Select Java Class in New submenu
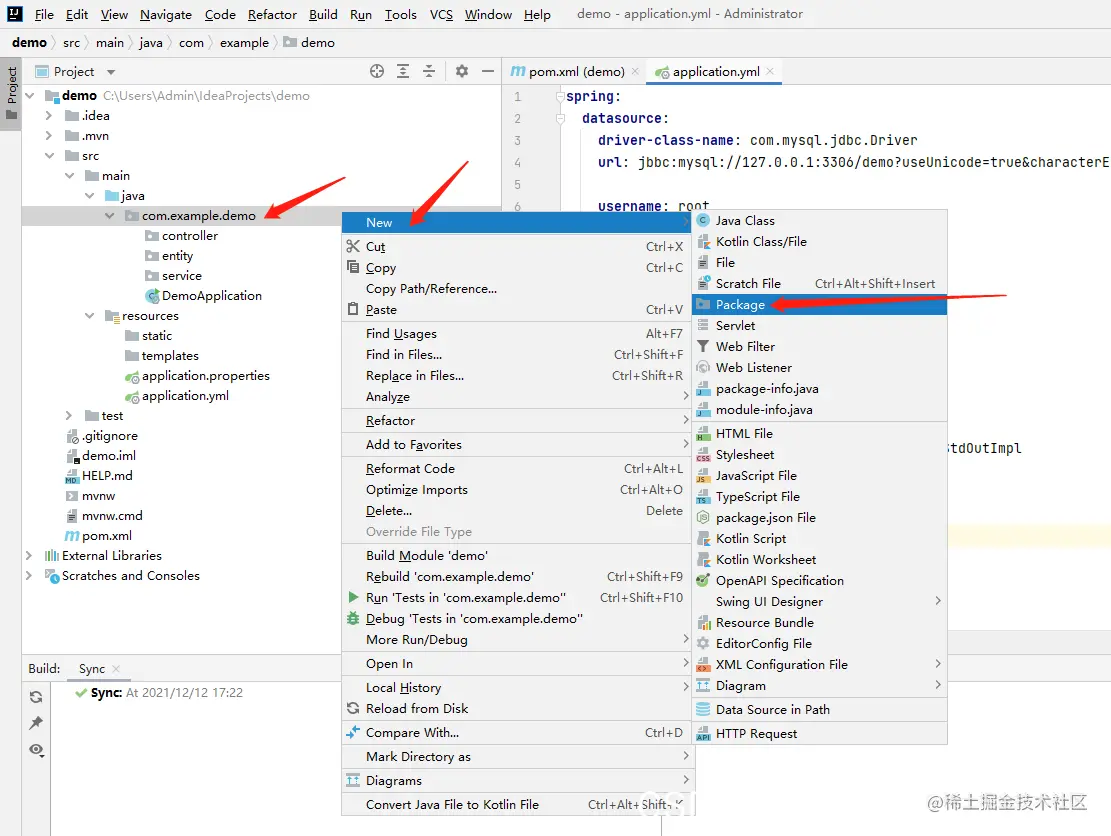This screenshot has width=1111, height=836. pos(819,220)
